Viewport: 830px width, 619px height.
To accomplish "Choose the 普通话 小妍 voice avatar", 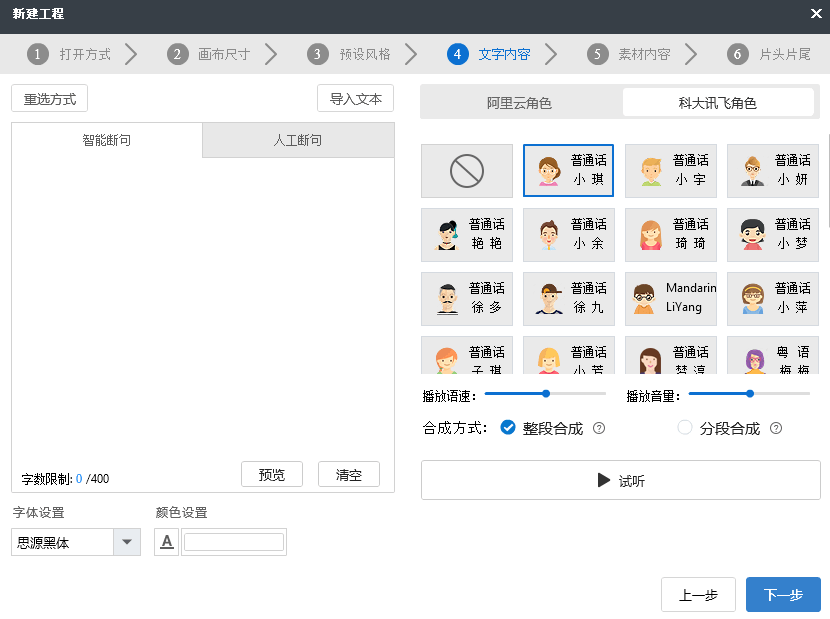I will click(x=773, y=171).
